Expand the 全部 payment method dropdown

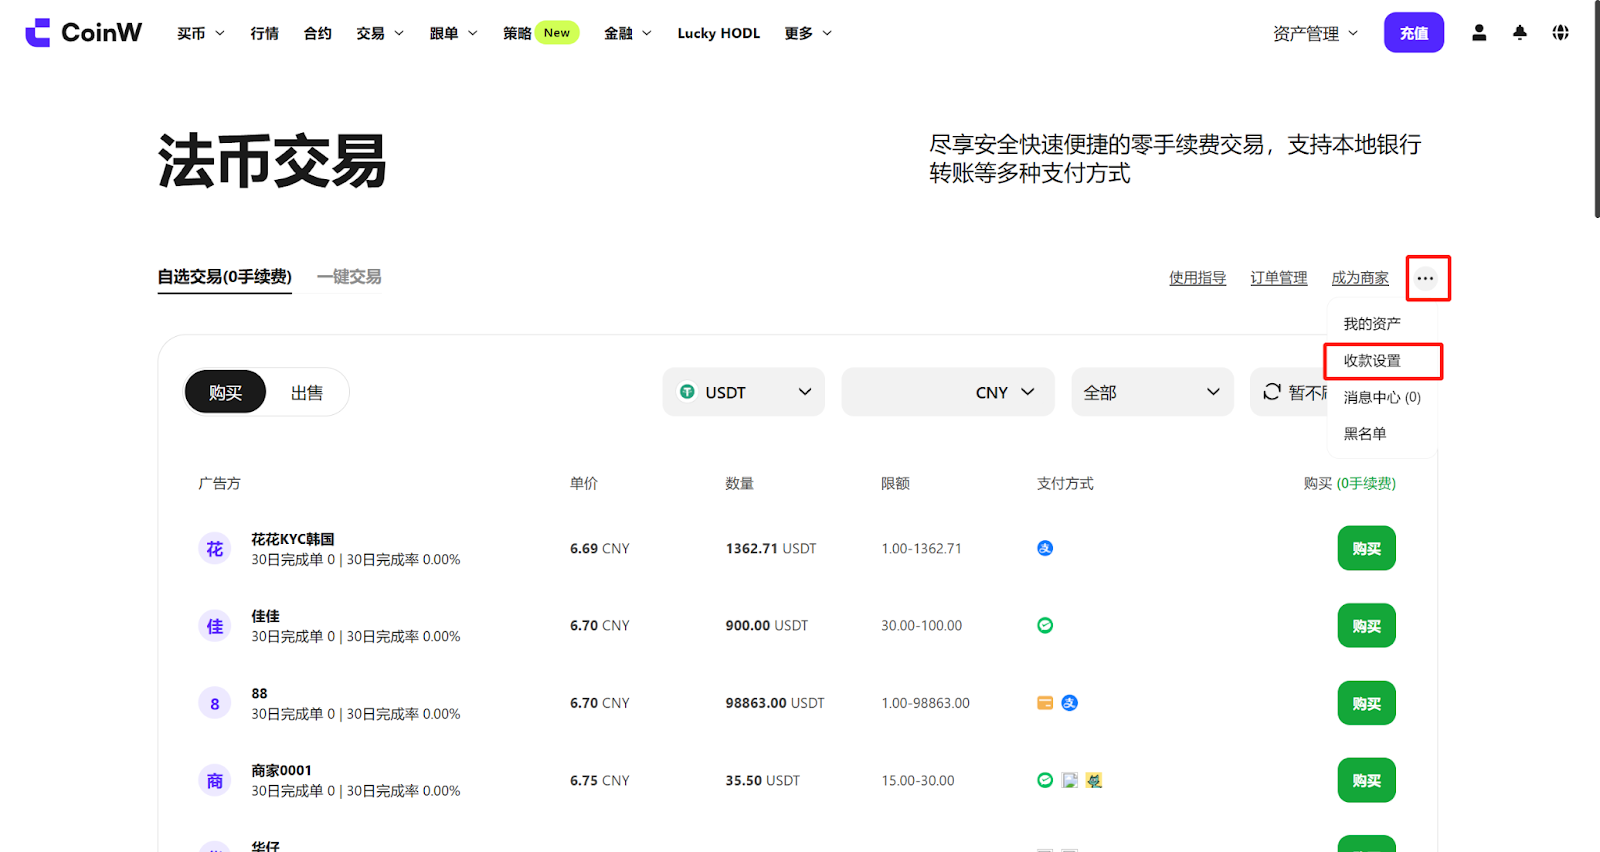tap(1152, 392)
